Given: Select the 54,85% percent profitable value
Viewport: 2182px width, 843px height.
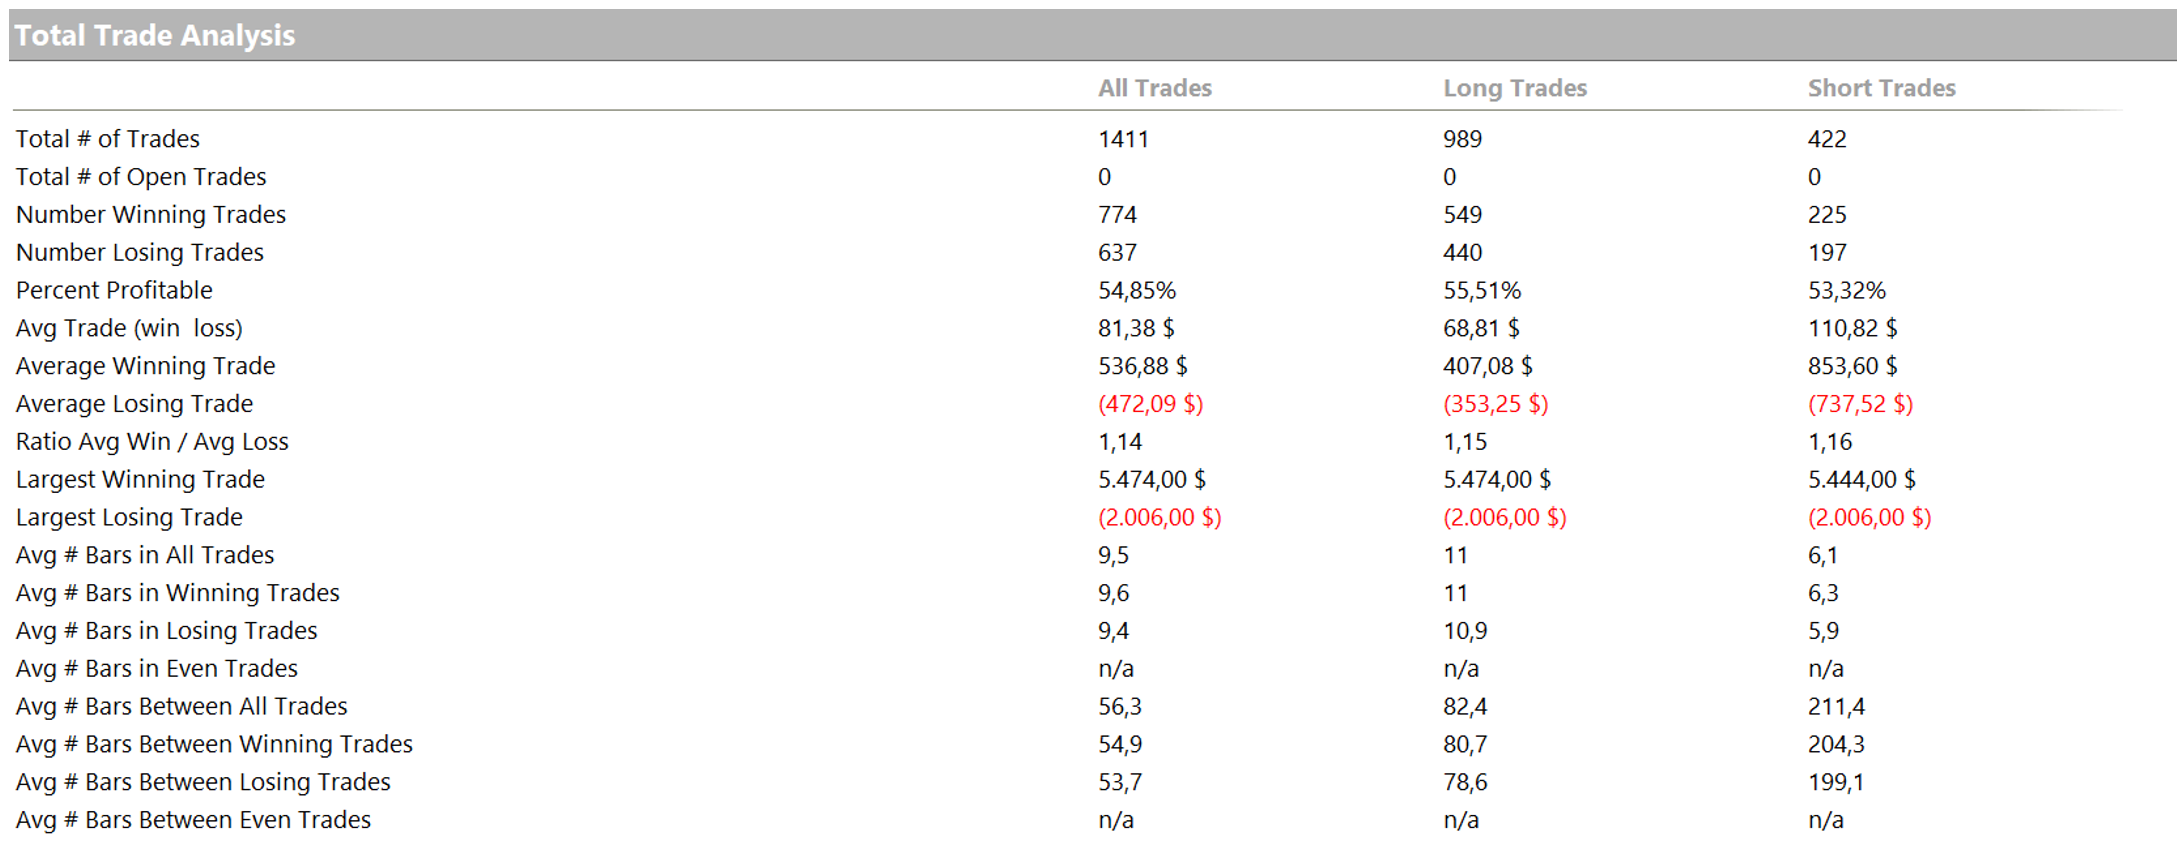Looking at the screenshot, I should [1136, 291].
